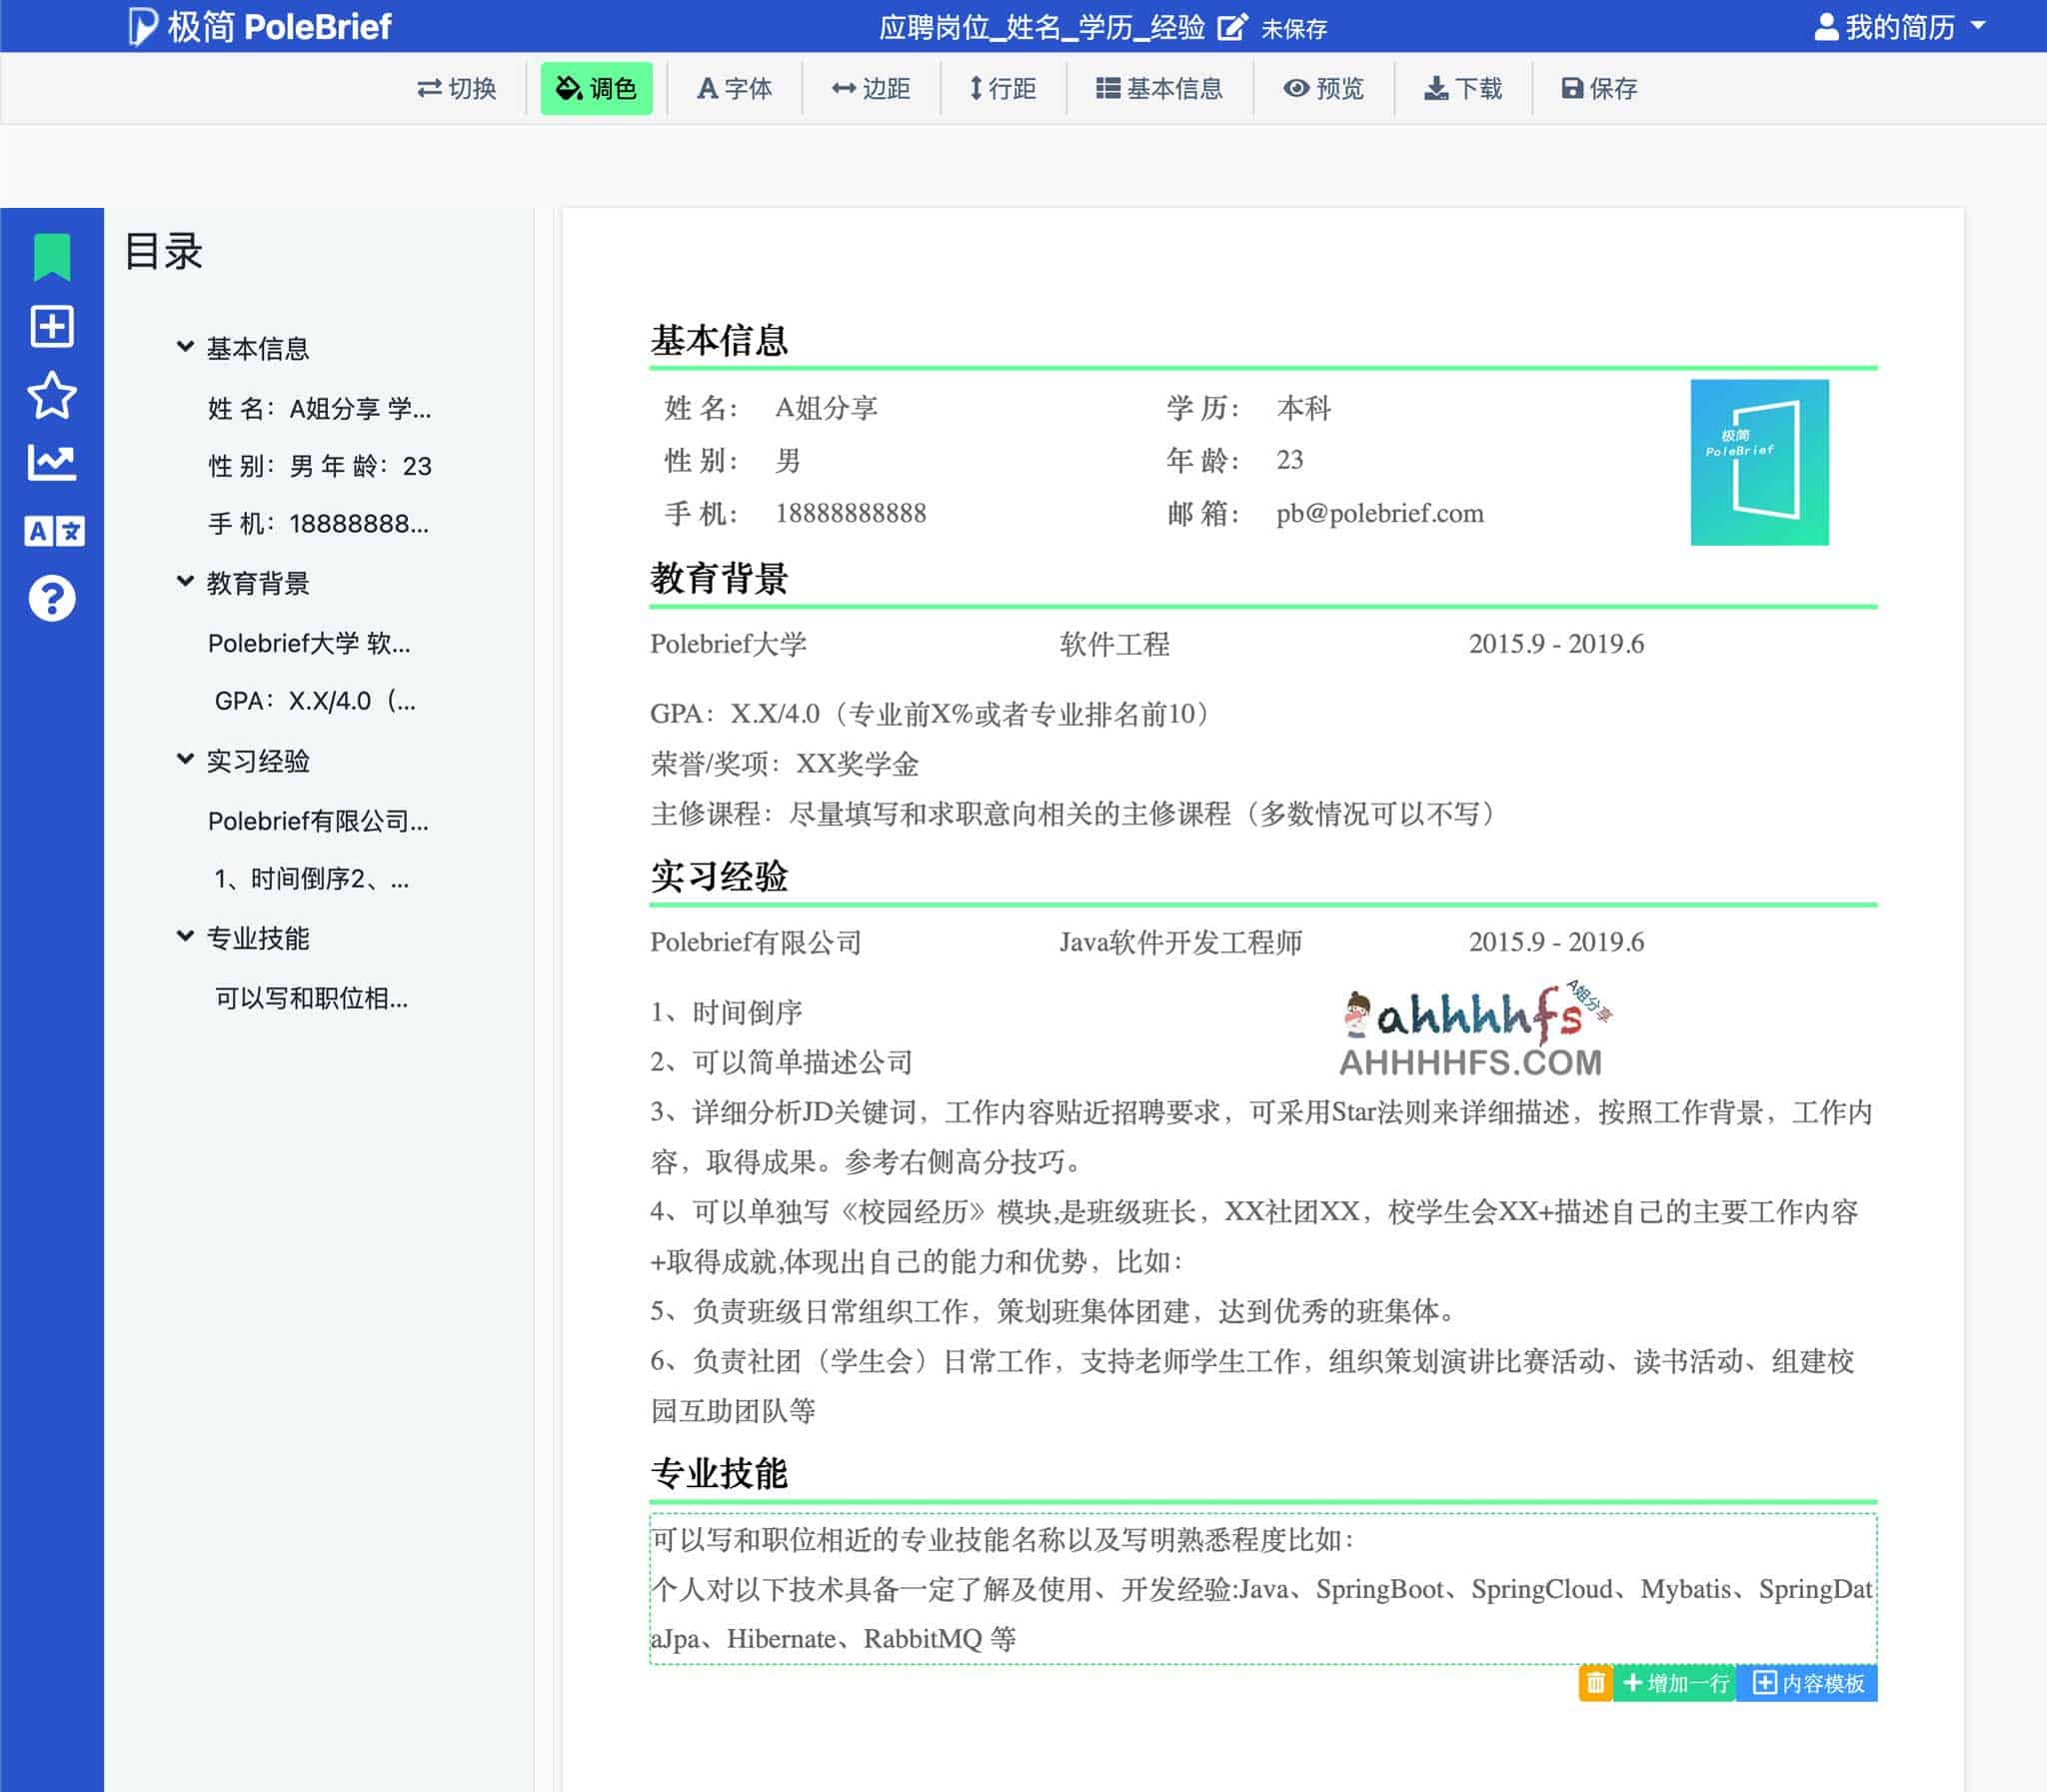
Task: Open 下载 download tool in toolbar
Action: (x=1463, y=89)
